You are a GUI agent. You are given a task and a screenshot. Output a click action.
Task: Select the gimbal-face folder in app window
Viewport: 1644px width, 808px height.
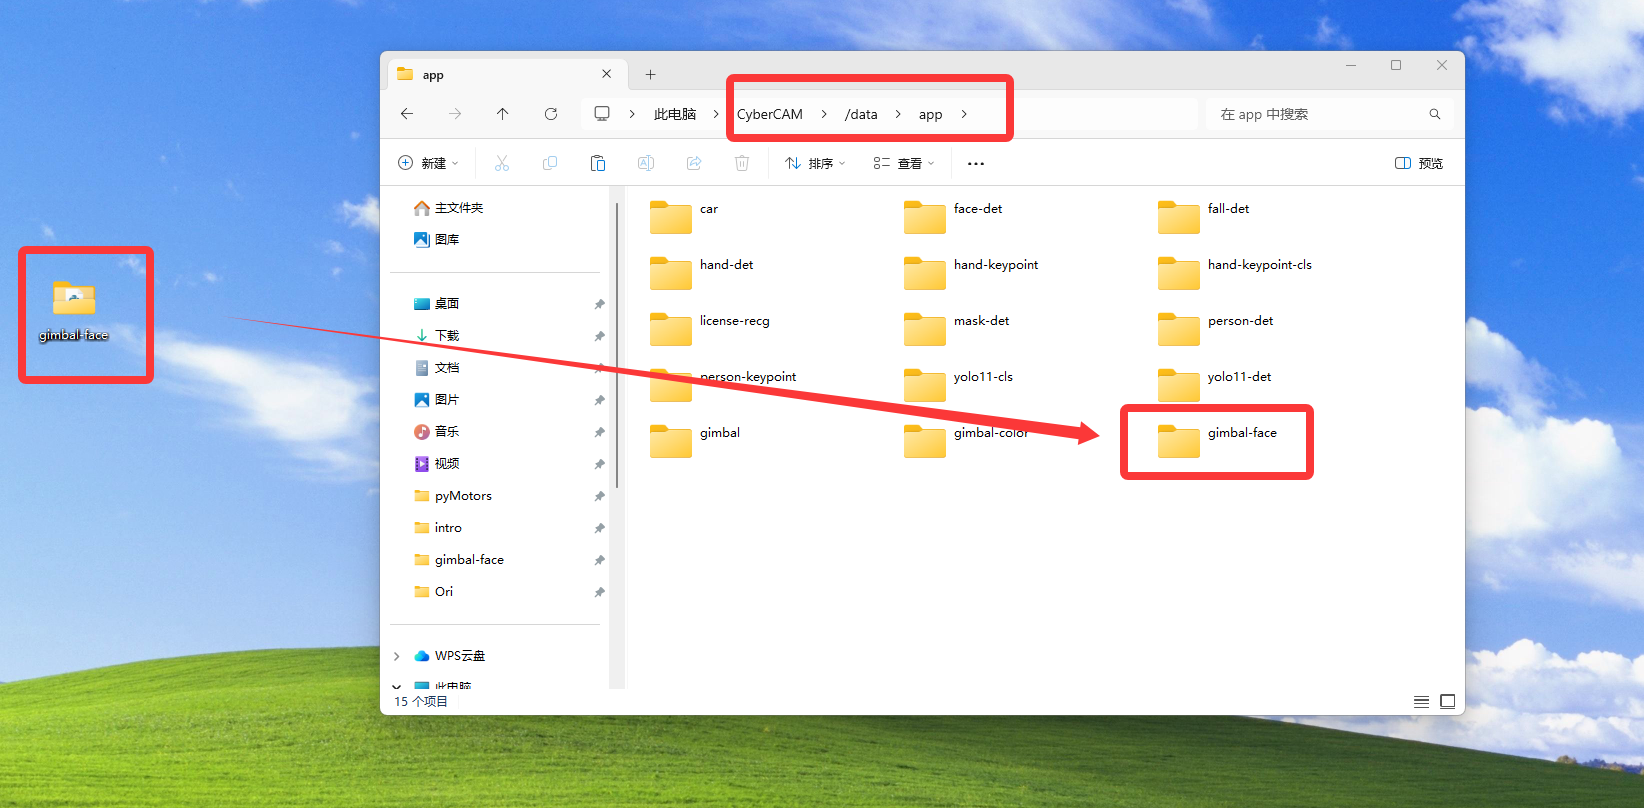pos(1218,440)
